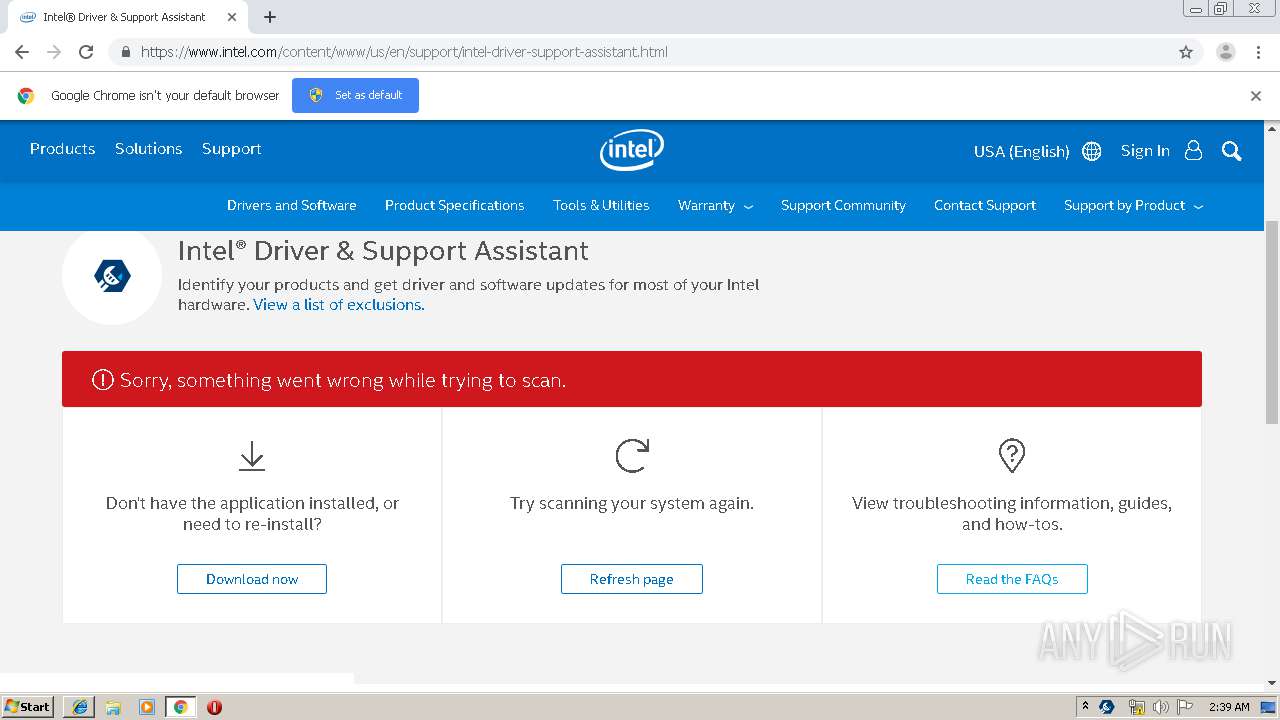View site security lock icon
This screenshot has height=720, width=1280.
[125, 52]
